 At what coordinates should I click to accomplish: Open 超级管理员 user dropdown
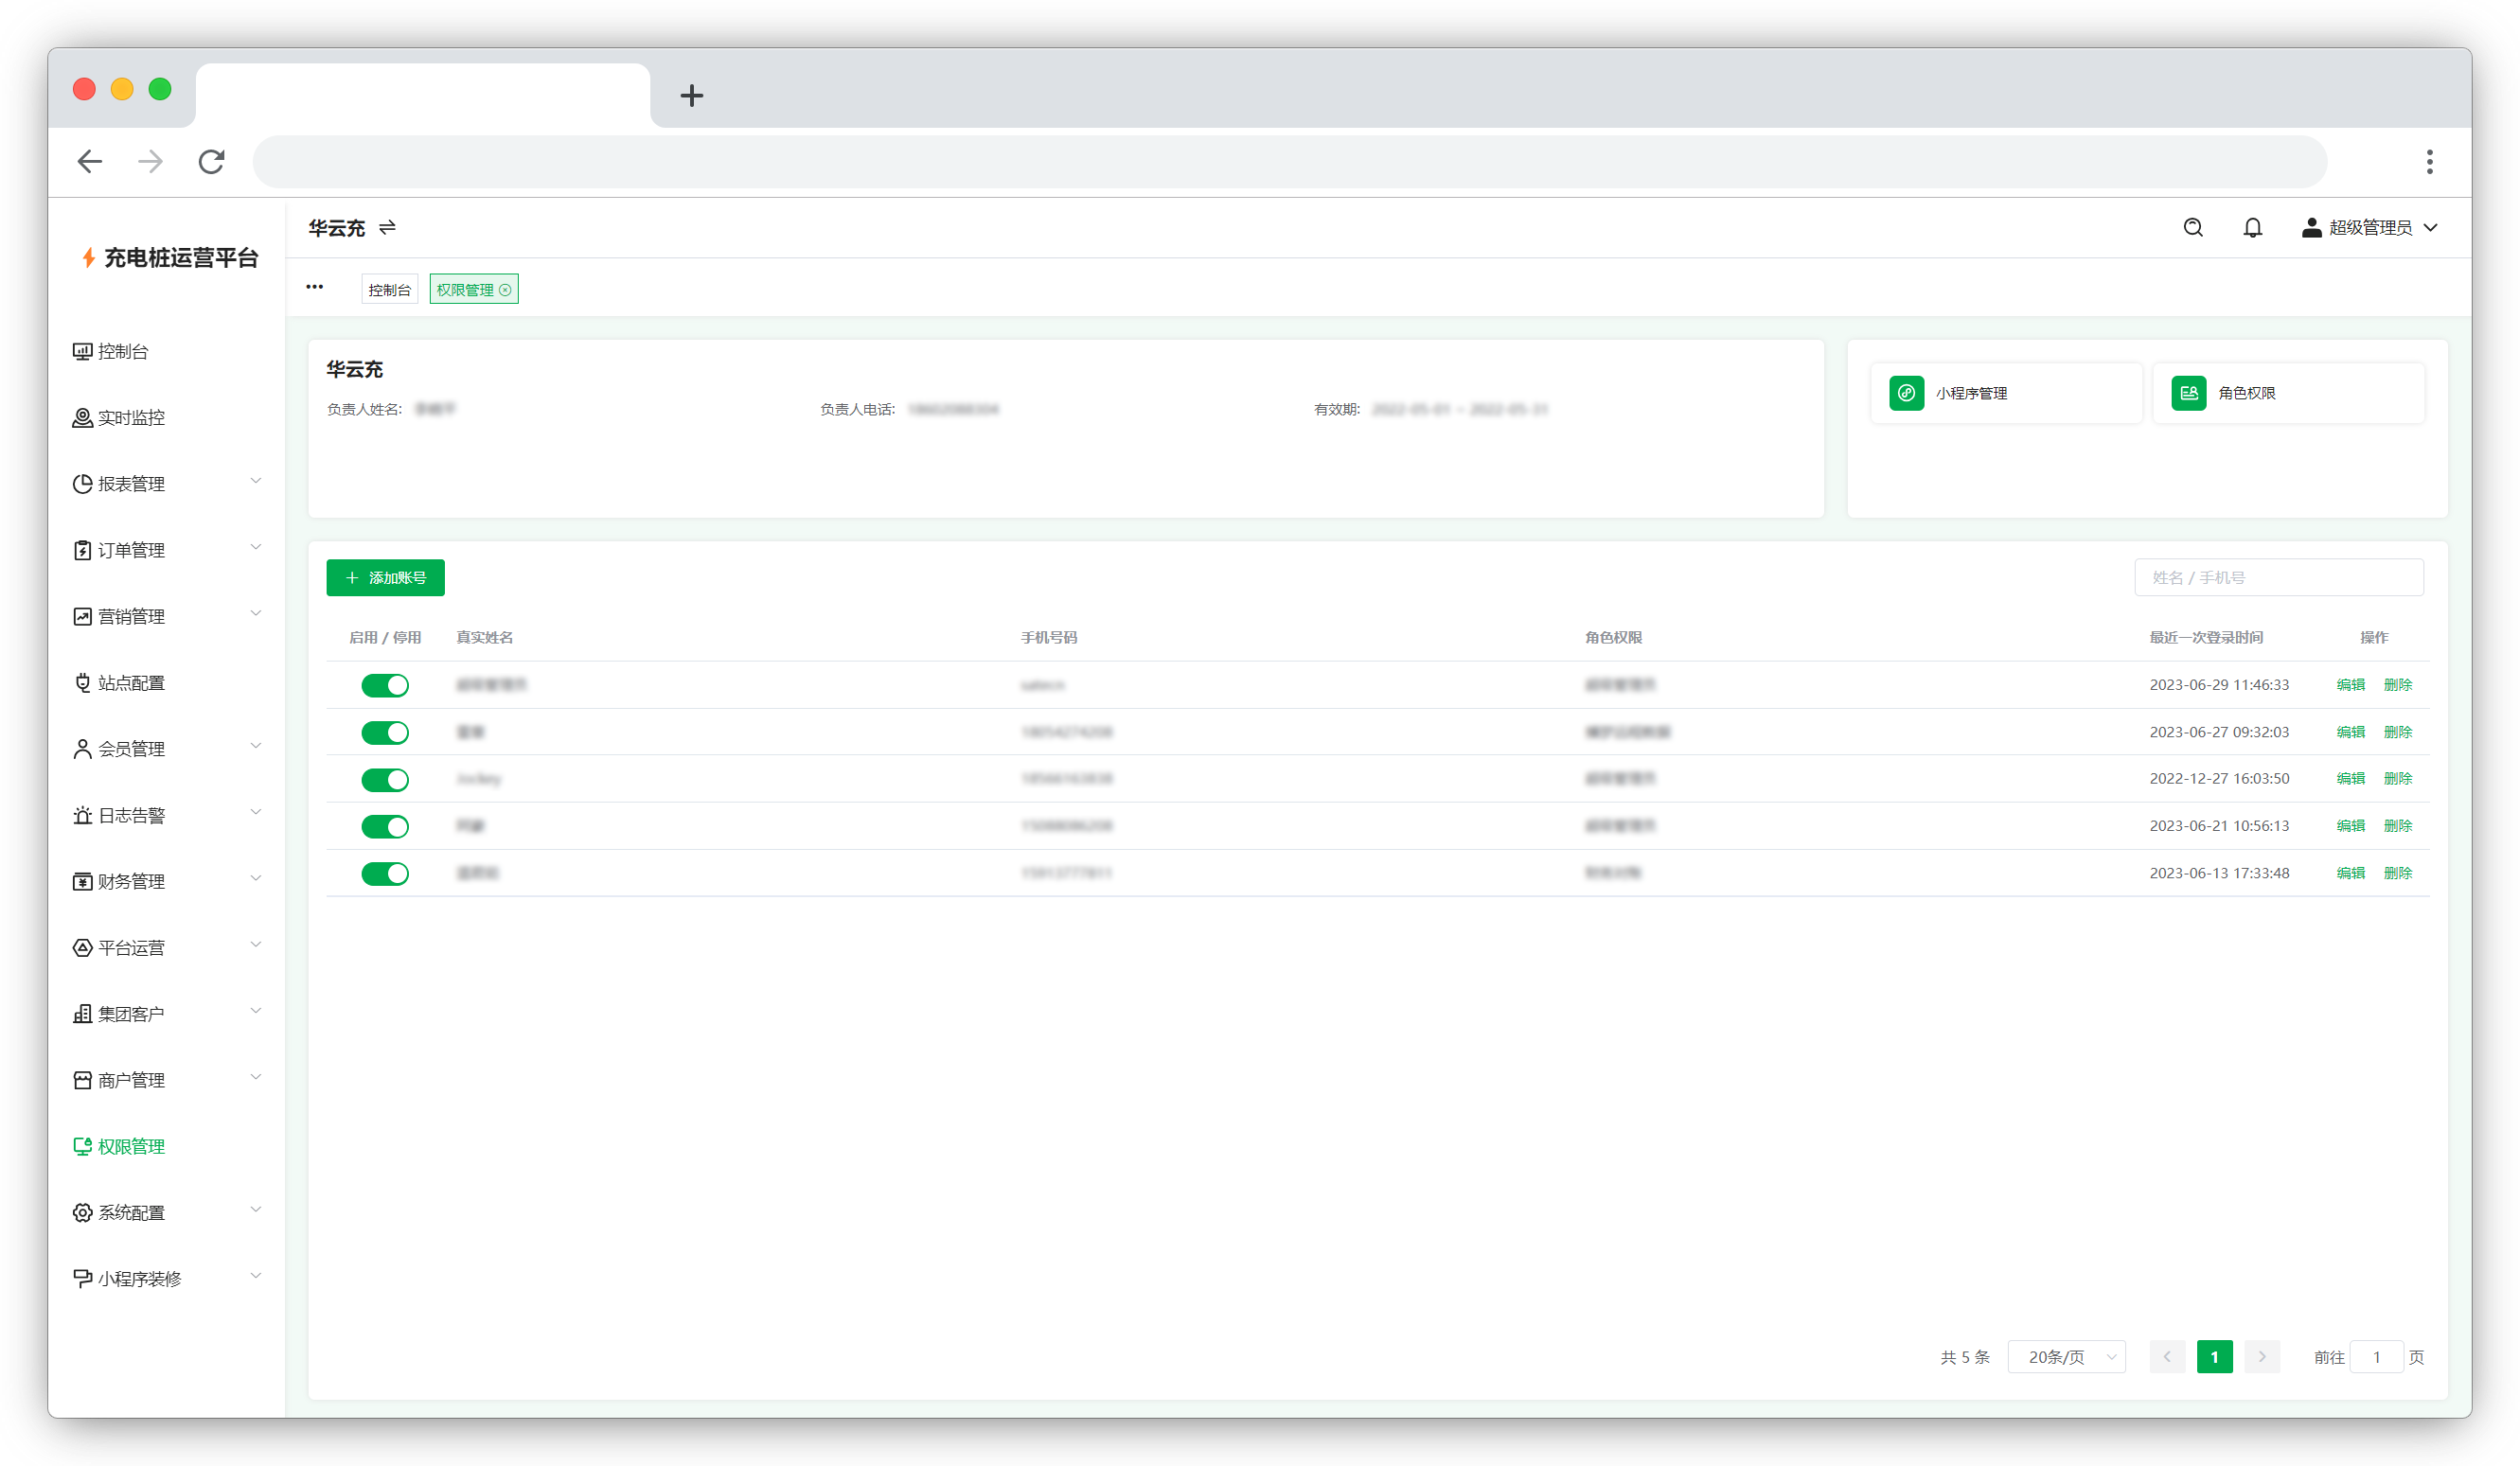tap(2370, 228)
